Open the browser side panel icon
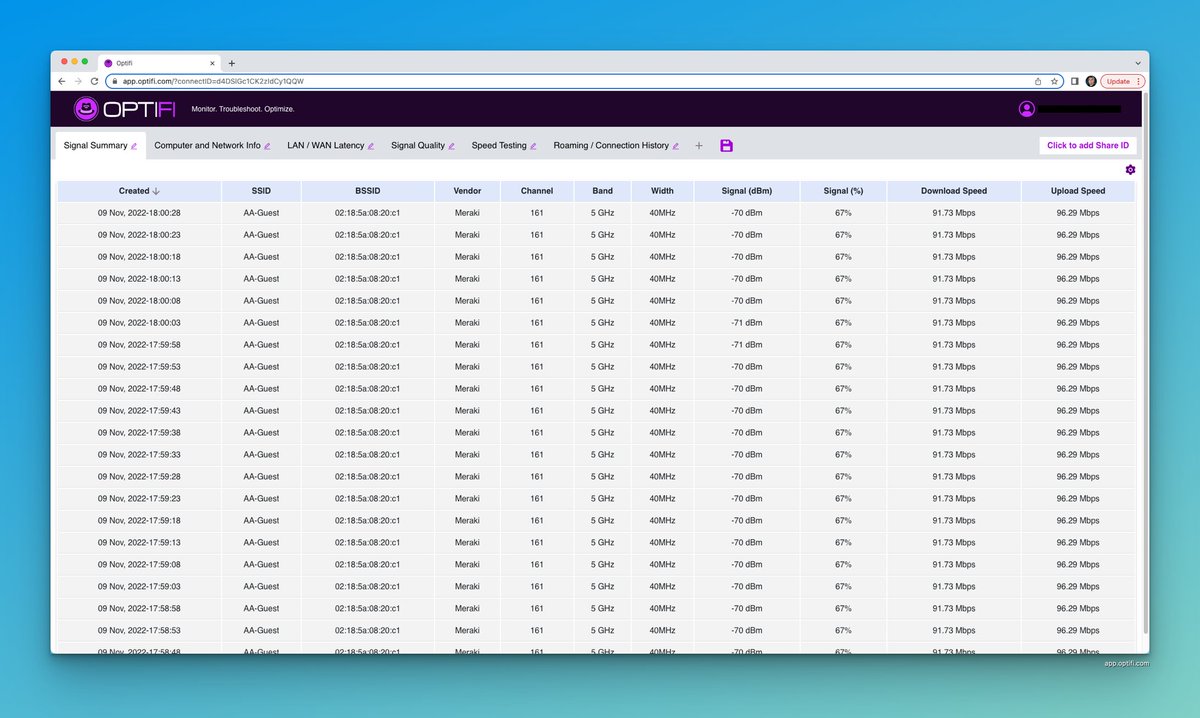The width and height of the screenshot is (1200, 718). coord(1074,81)
